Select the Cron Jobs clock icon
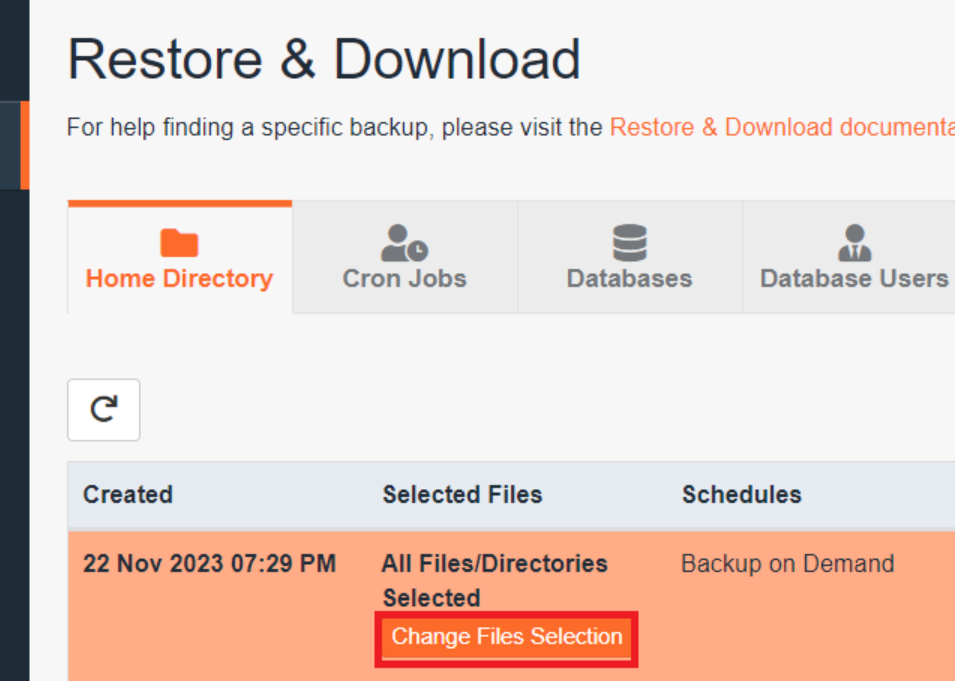This screenshot has height=681, width=955. pyautogui.click(x=404, y=240)
